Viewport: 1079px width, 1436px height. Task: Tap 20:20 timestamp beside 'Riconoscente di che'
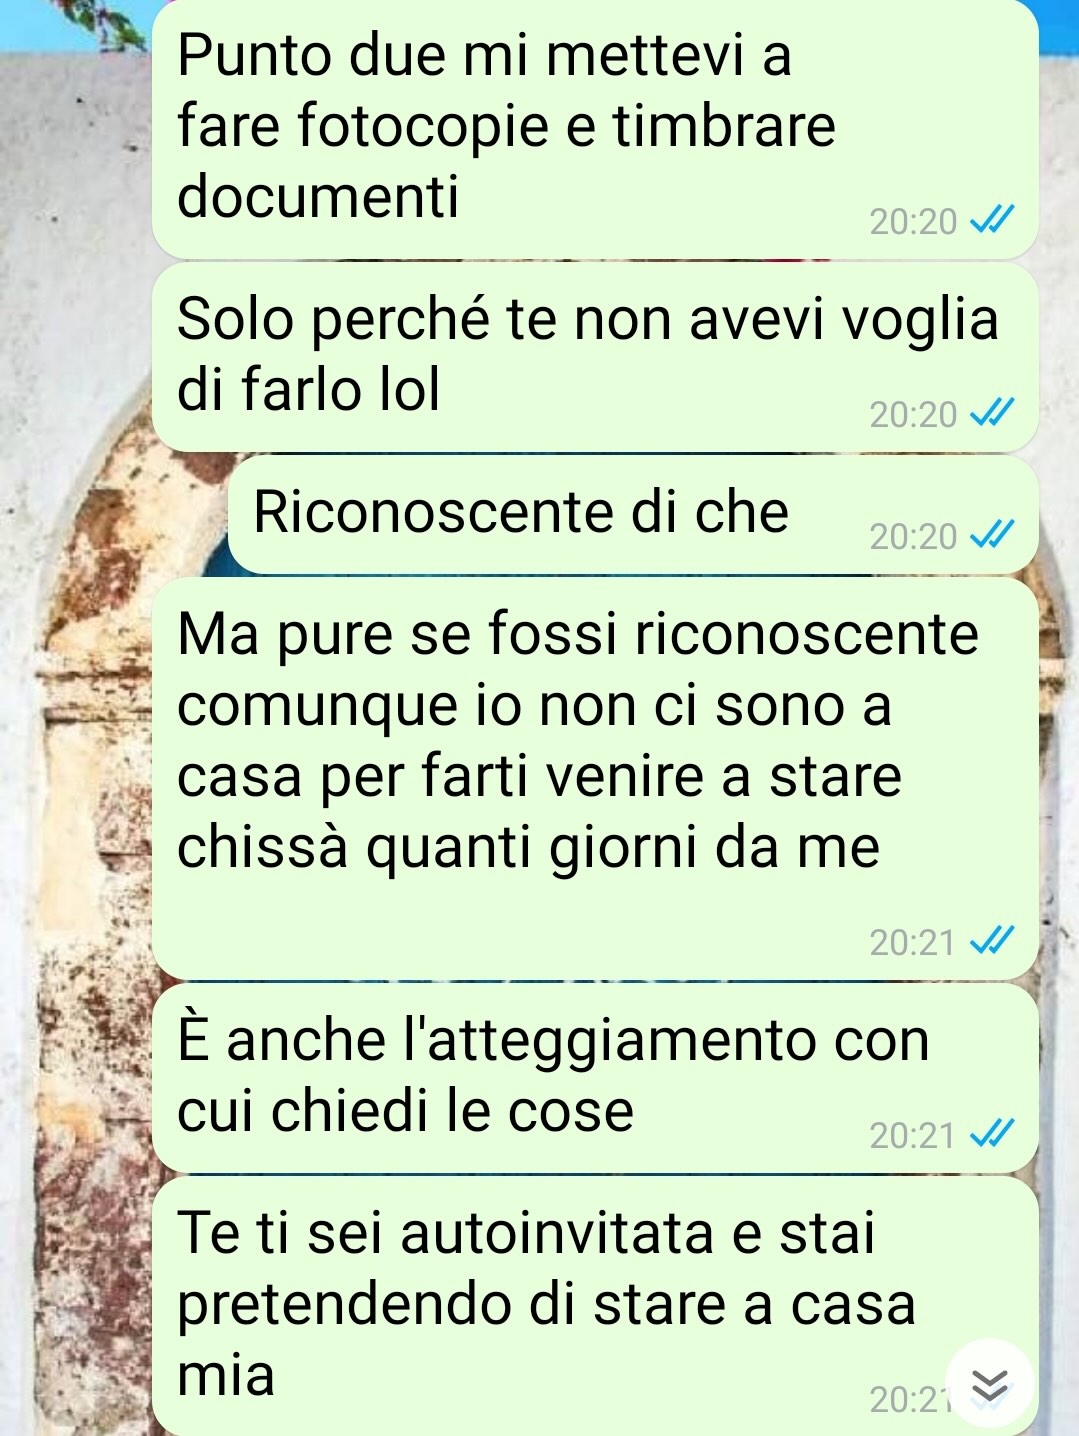click(913, 537)
